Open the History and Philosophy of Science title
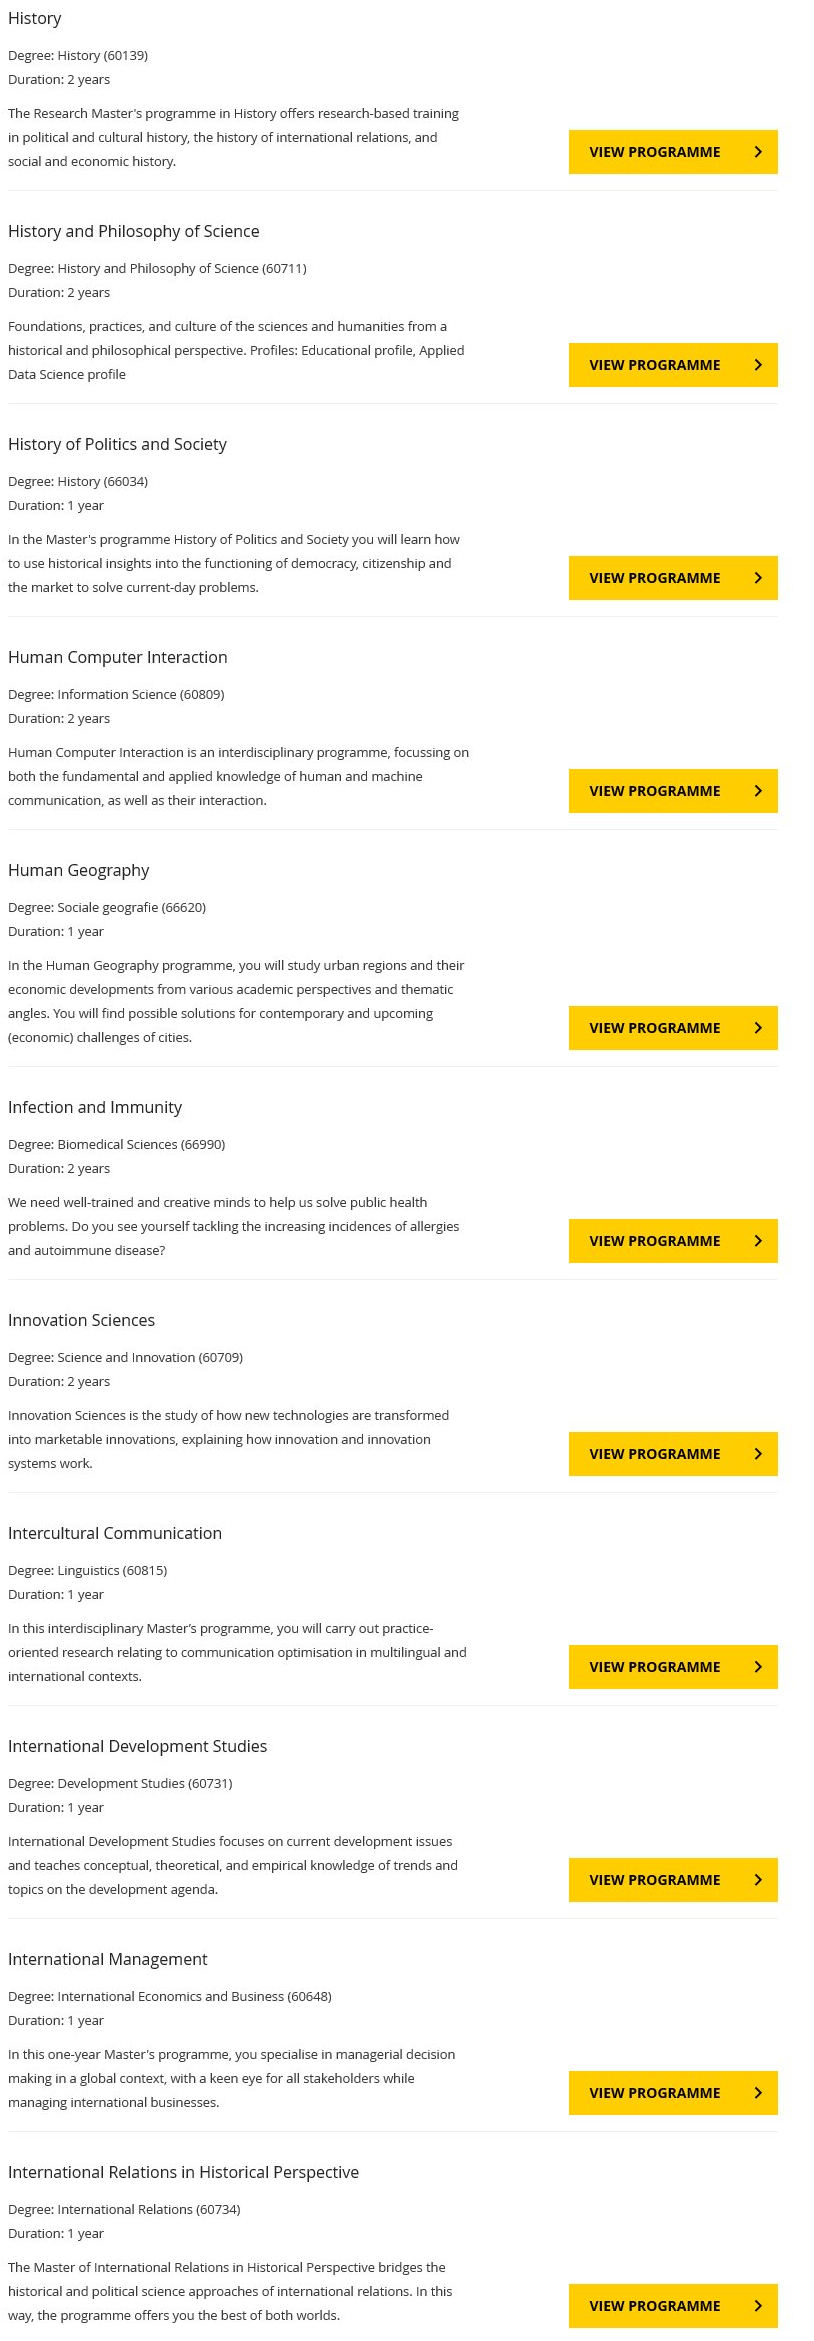814x2341 pixels. pyautogui.click(x=134, y=231)
